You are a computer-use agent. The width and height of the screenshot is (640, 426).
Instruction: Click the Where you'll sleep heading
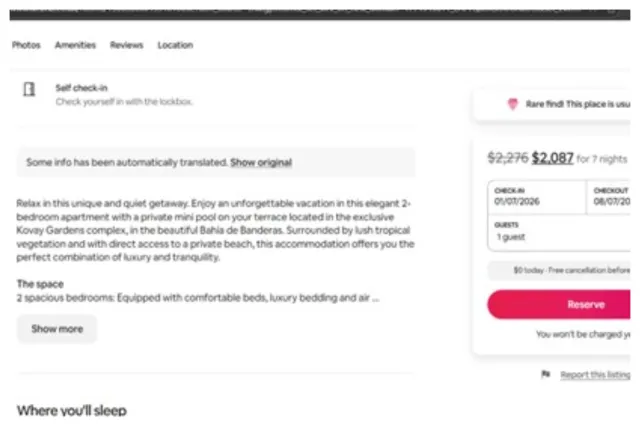point(71,410)
